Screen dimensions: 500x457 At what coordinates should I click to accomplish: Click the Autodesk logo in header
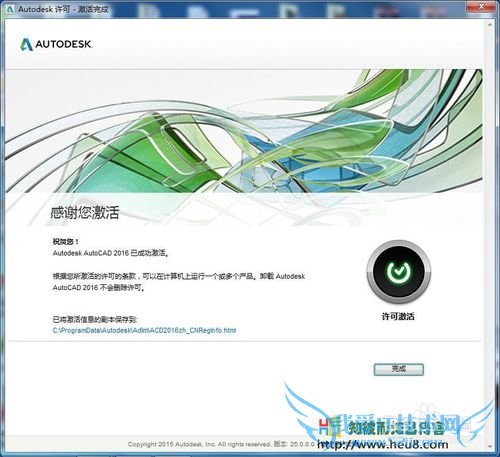[56, 44]
